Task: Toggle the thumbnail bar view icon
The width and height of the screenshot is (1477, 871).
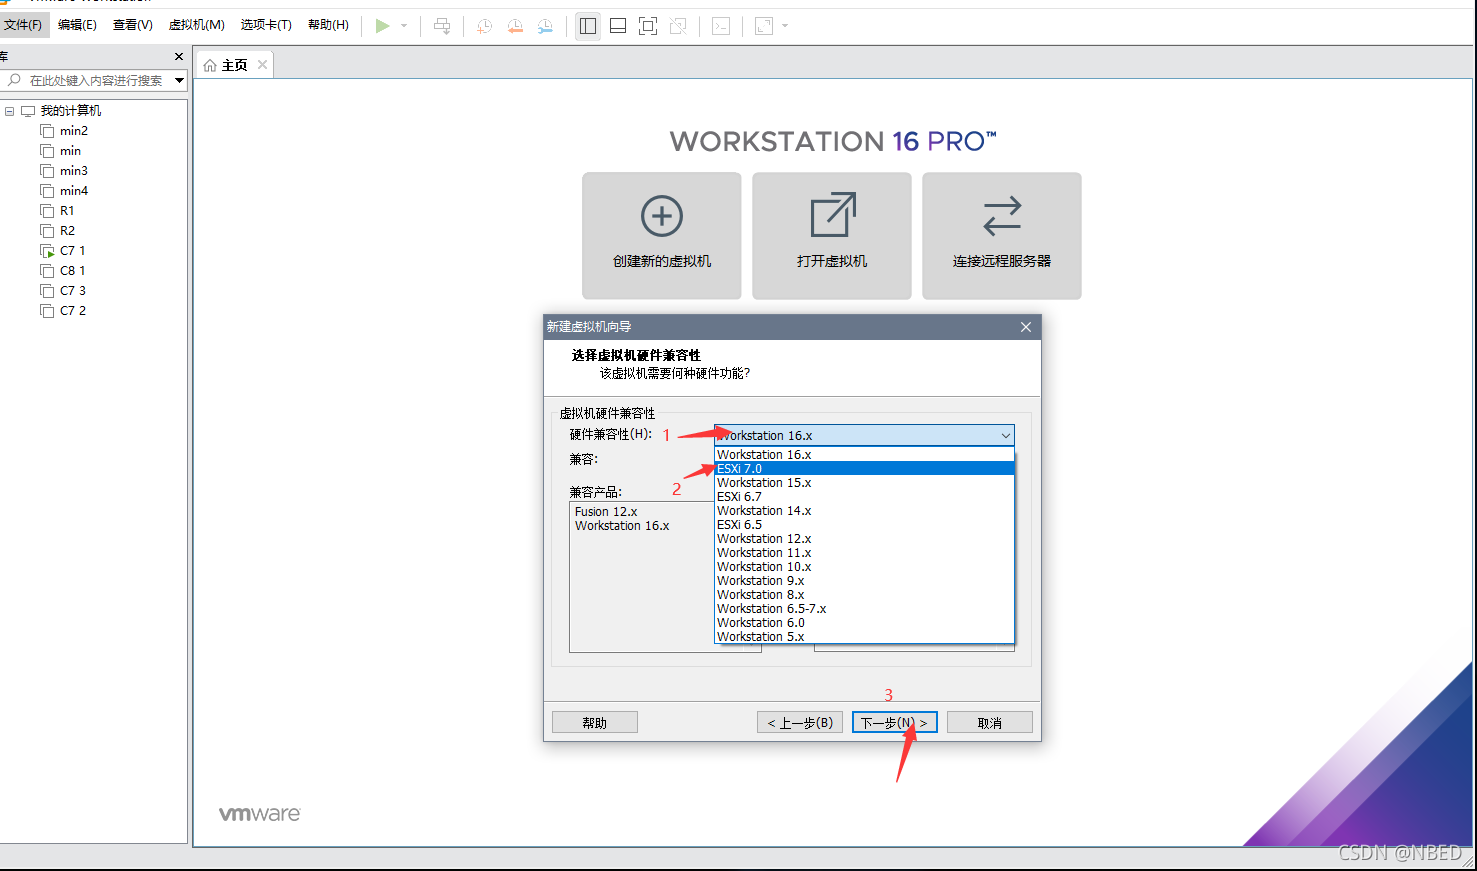Action: click(x=618, y=26)
